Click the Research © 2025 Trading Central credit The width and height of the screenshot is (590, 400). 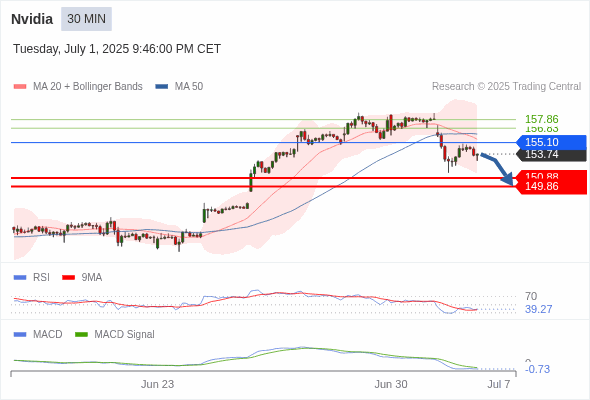tap(506, 87)
